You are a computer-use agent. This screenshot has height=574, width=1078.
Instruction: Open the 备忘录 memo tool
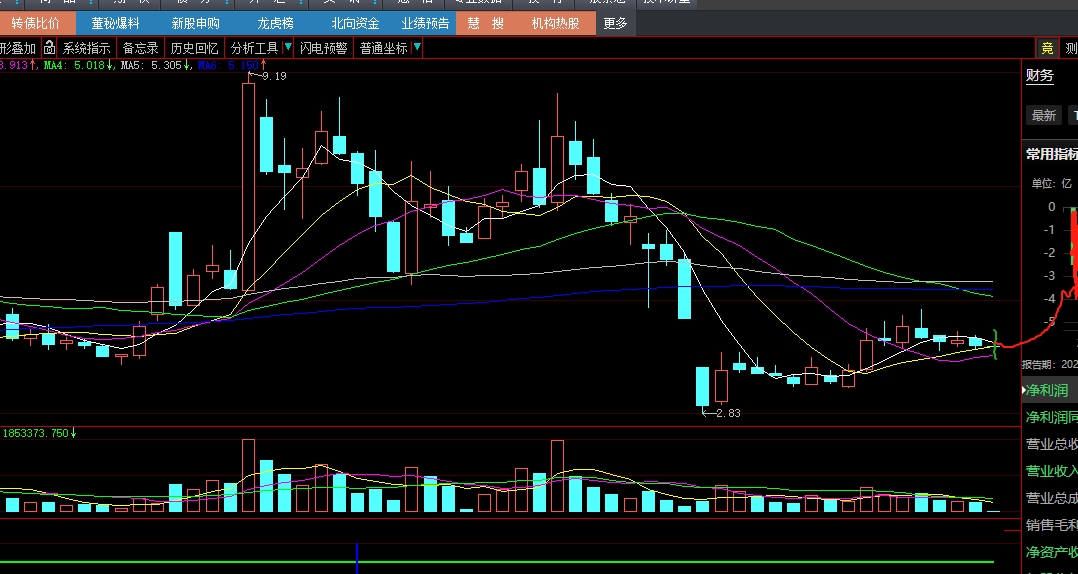141,48
